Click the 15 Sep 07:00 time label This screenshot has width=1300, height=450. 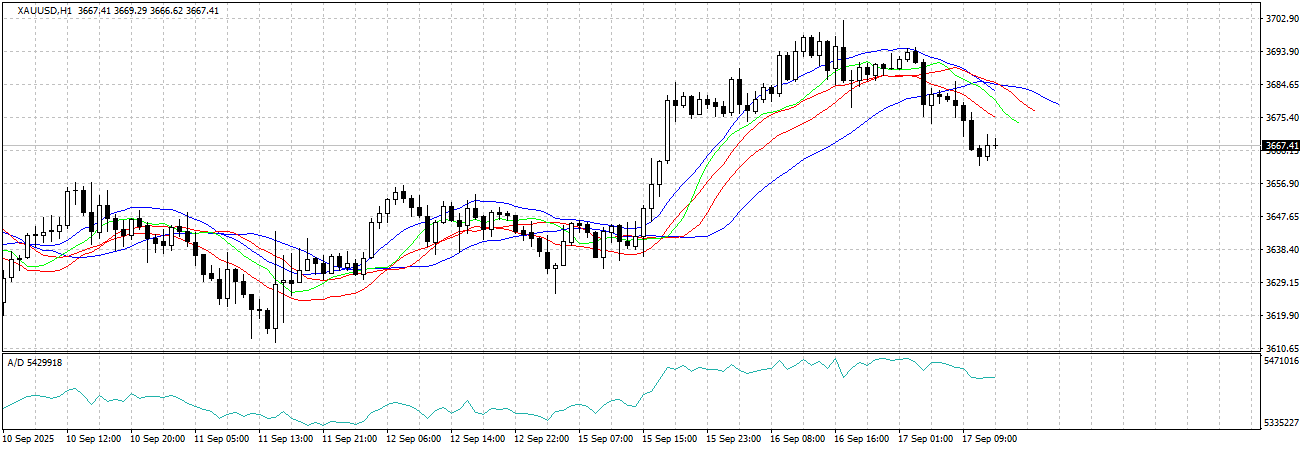point(604,439)
